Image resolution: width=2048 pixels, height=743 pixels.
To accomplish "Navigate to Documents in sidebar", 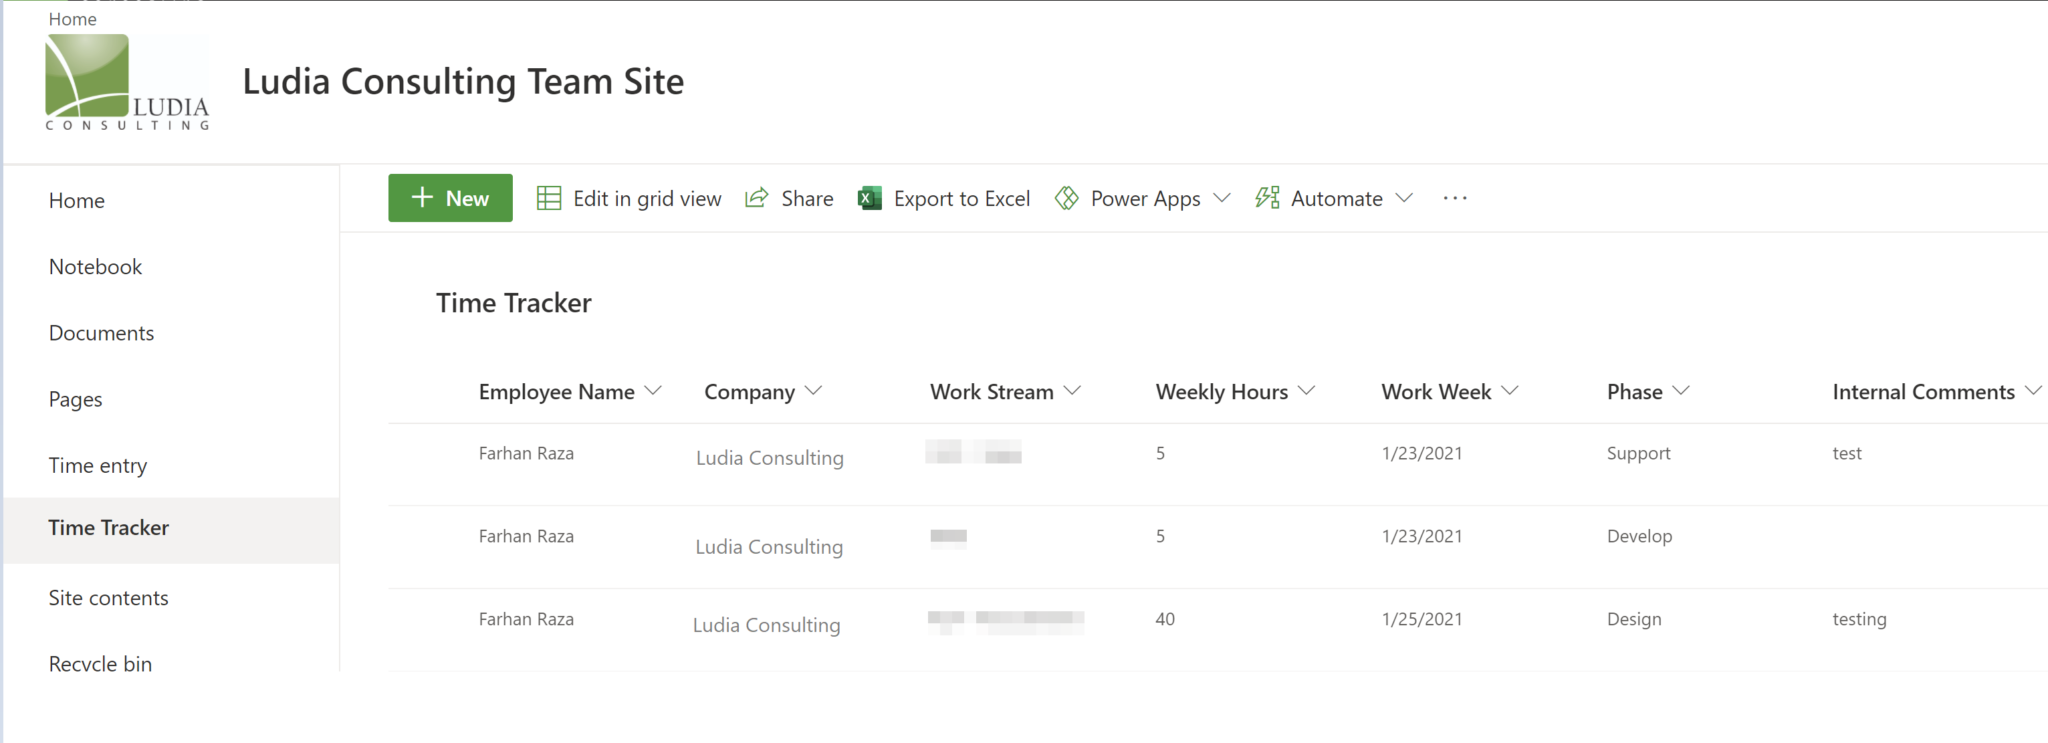I will pos(101,333).
